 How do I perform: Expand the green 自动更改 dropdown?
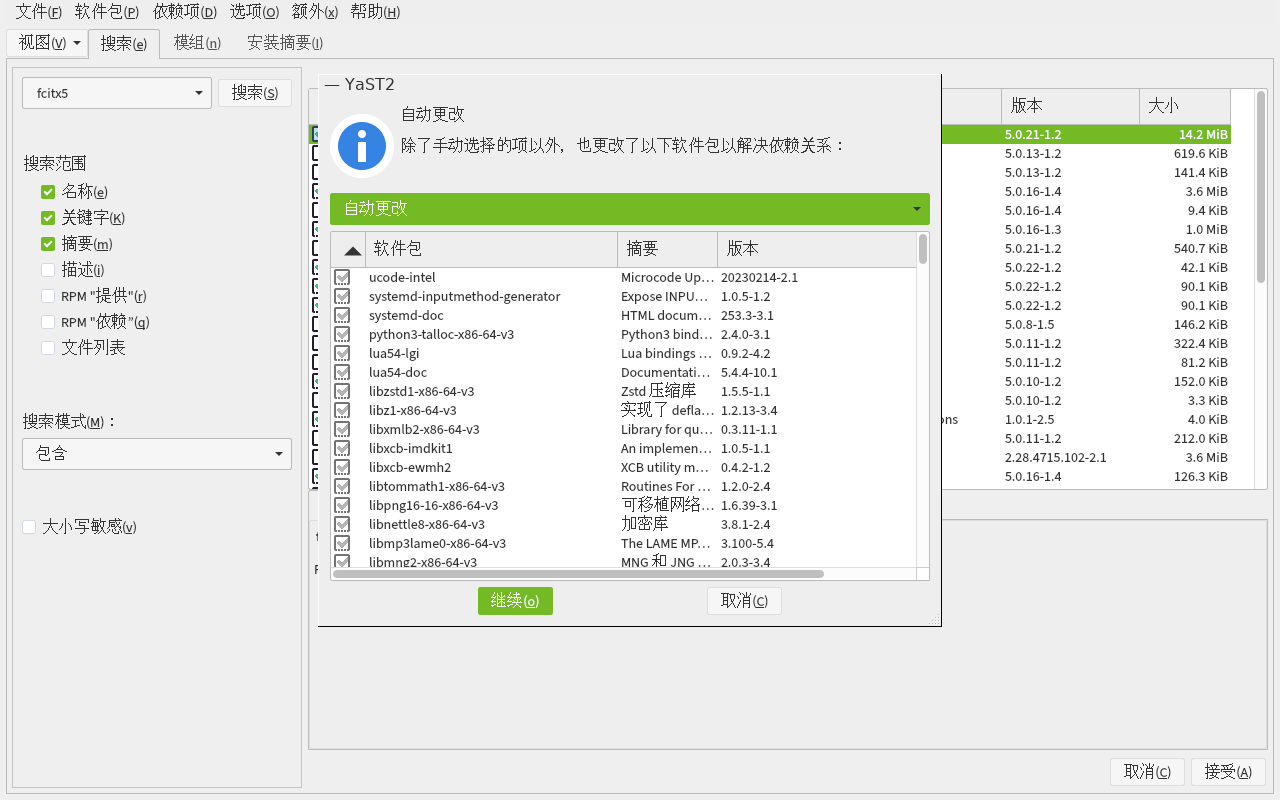pyautogui.click(x=630, y=209)
